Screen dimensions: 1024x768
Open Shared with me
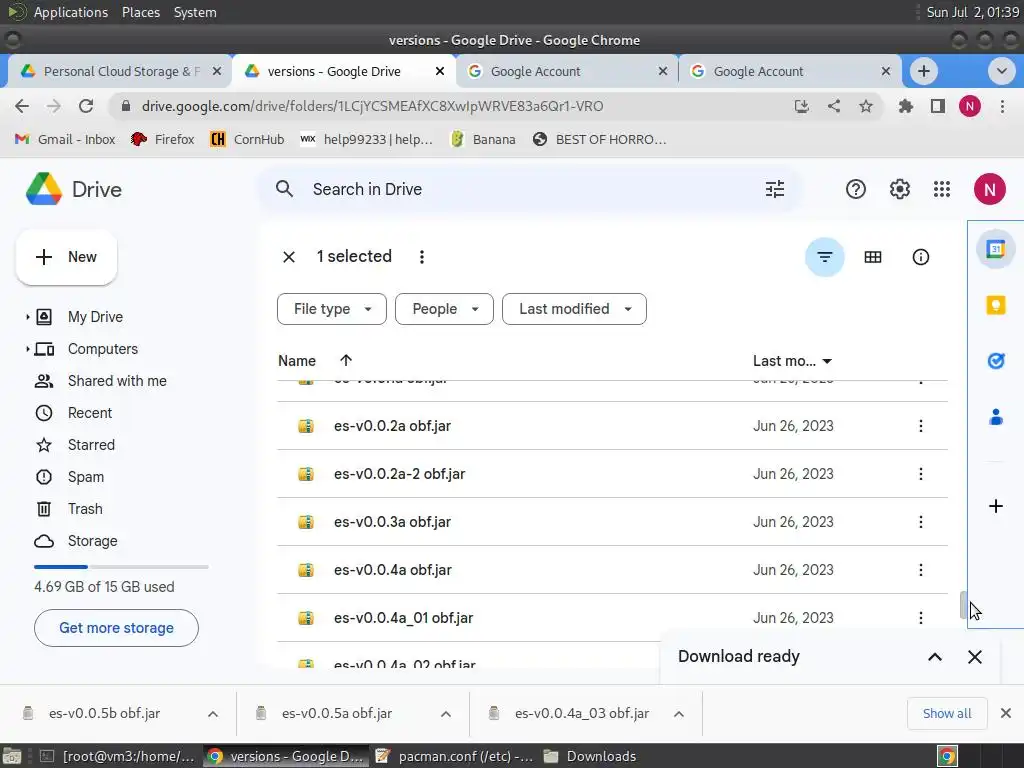pos(117,381)
